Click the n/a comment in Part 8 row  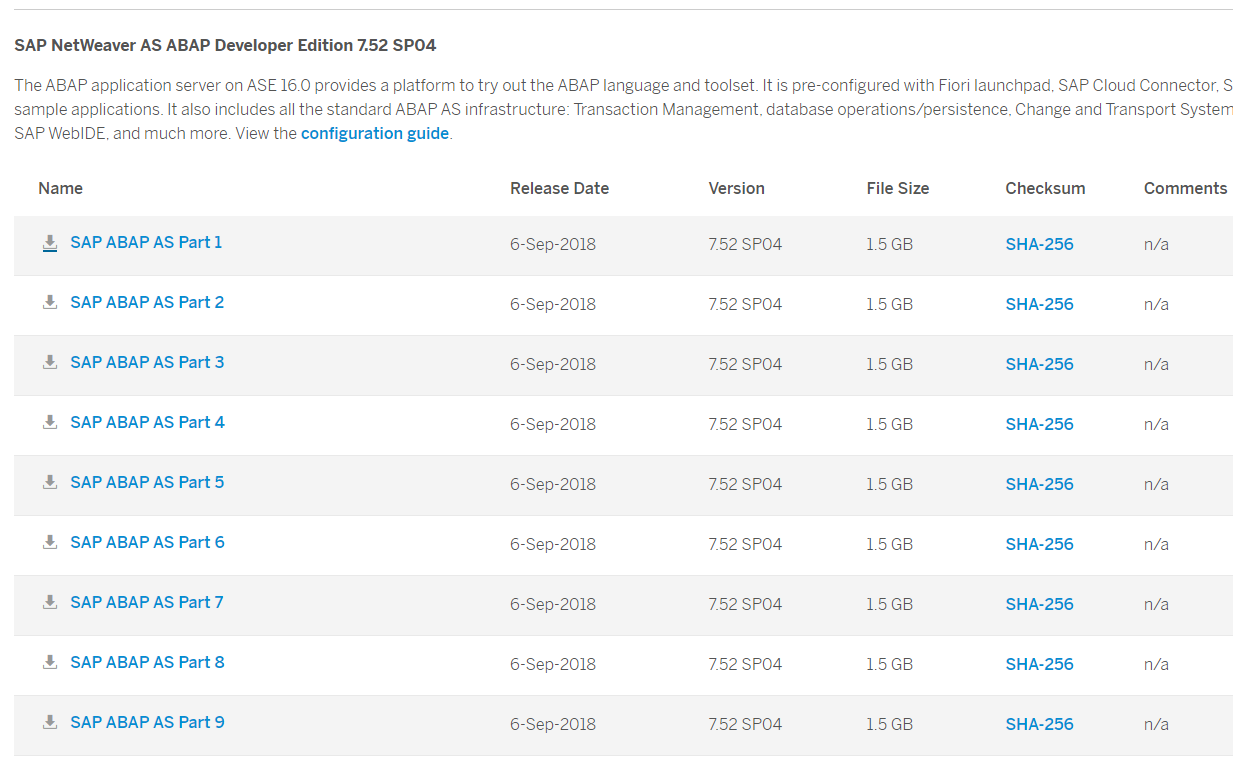1156,664
